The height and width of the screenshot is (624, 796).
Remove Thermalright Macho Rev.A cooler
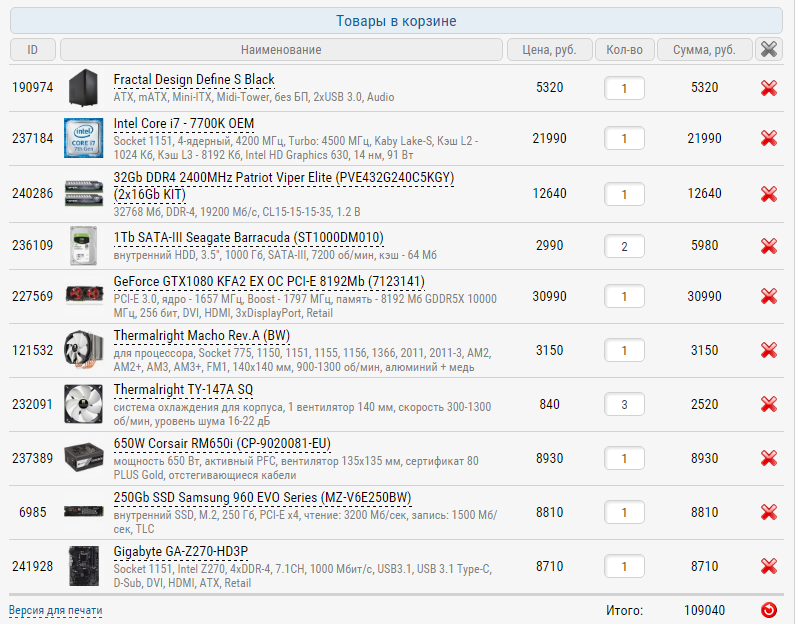pos(769,350)
